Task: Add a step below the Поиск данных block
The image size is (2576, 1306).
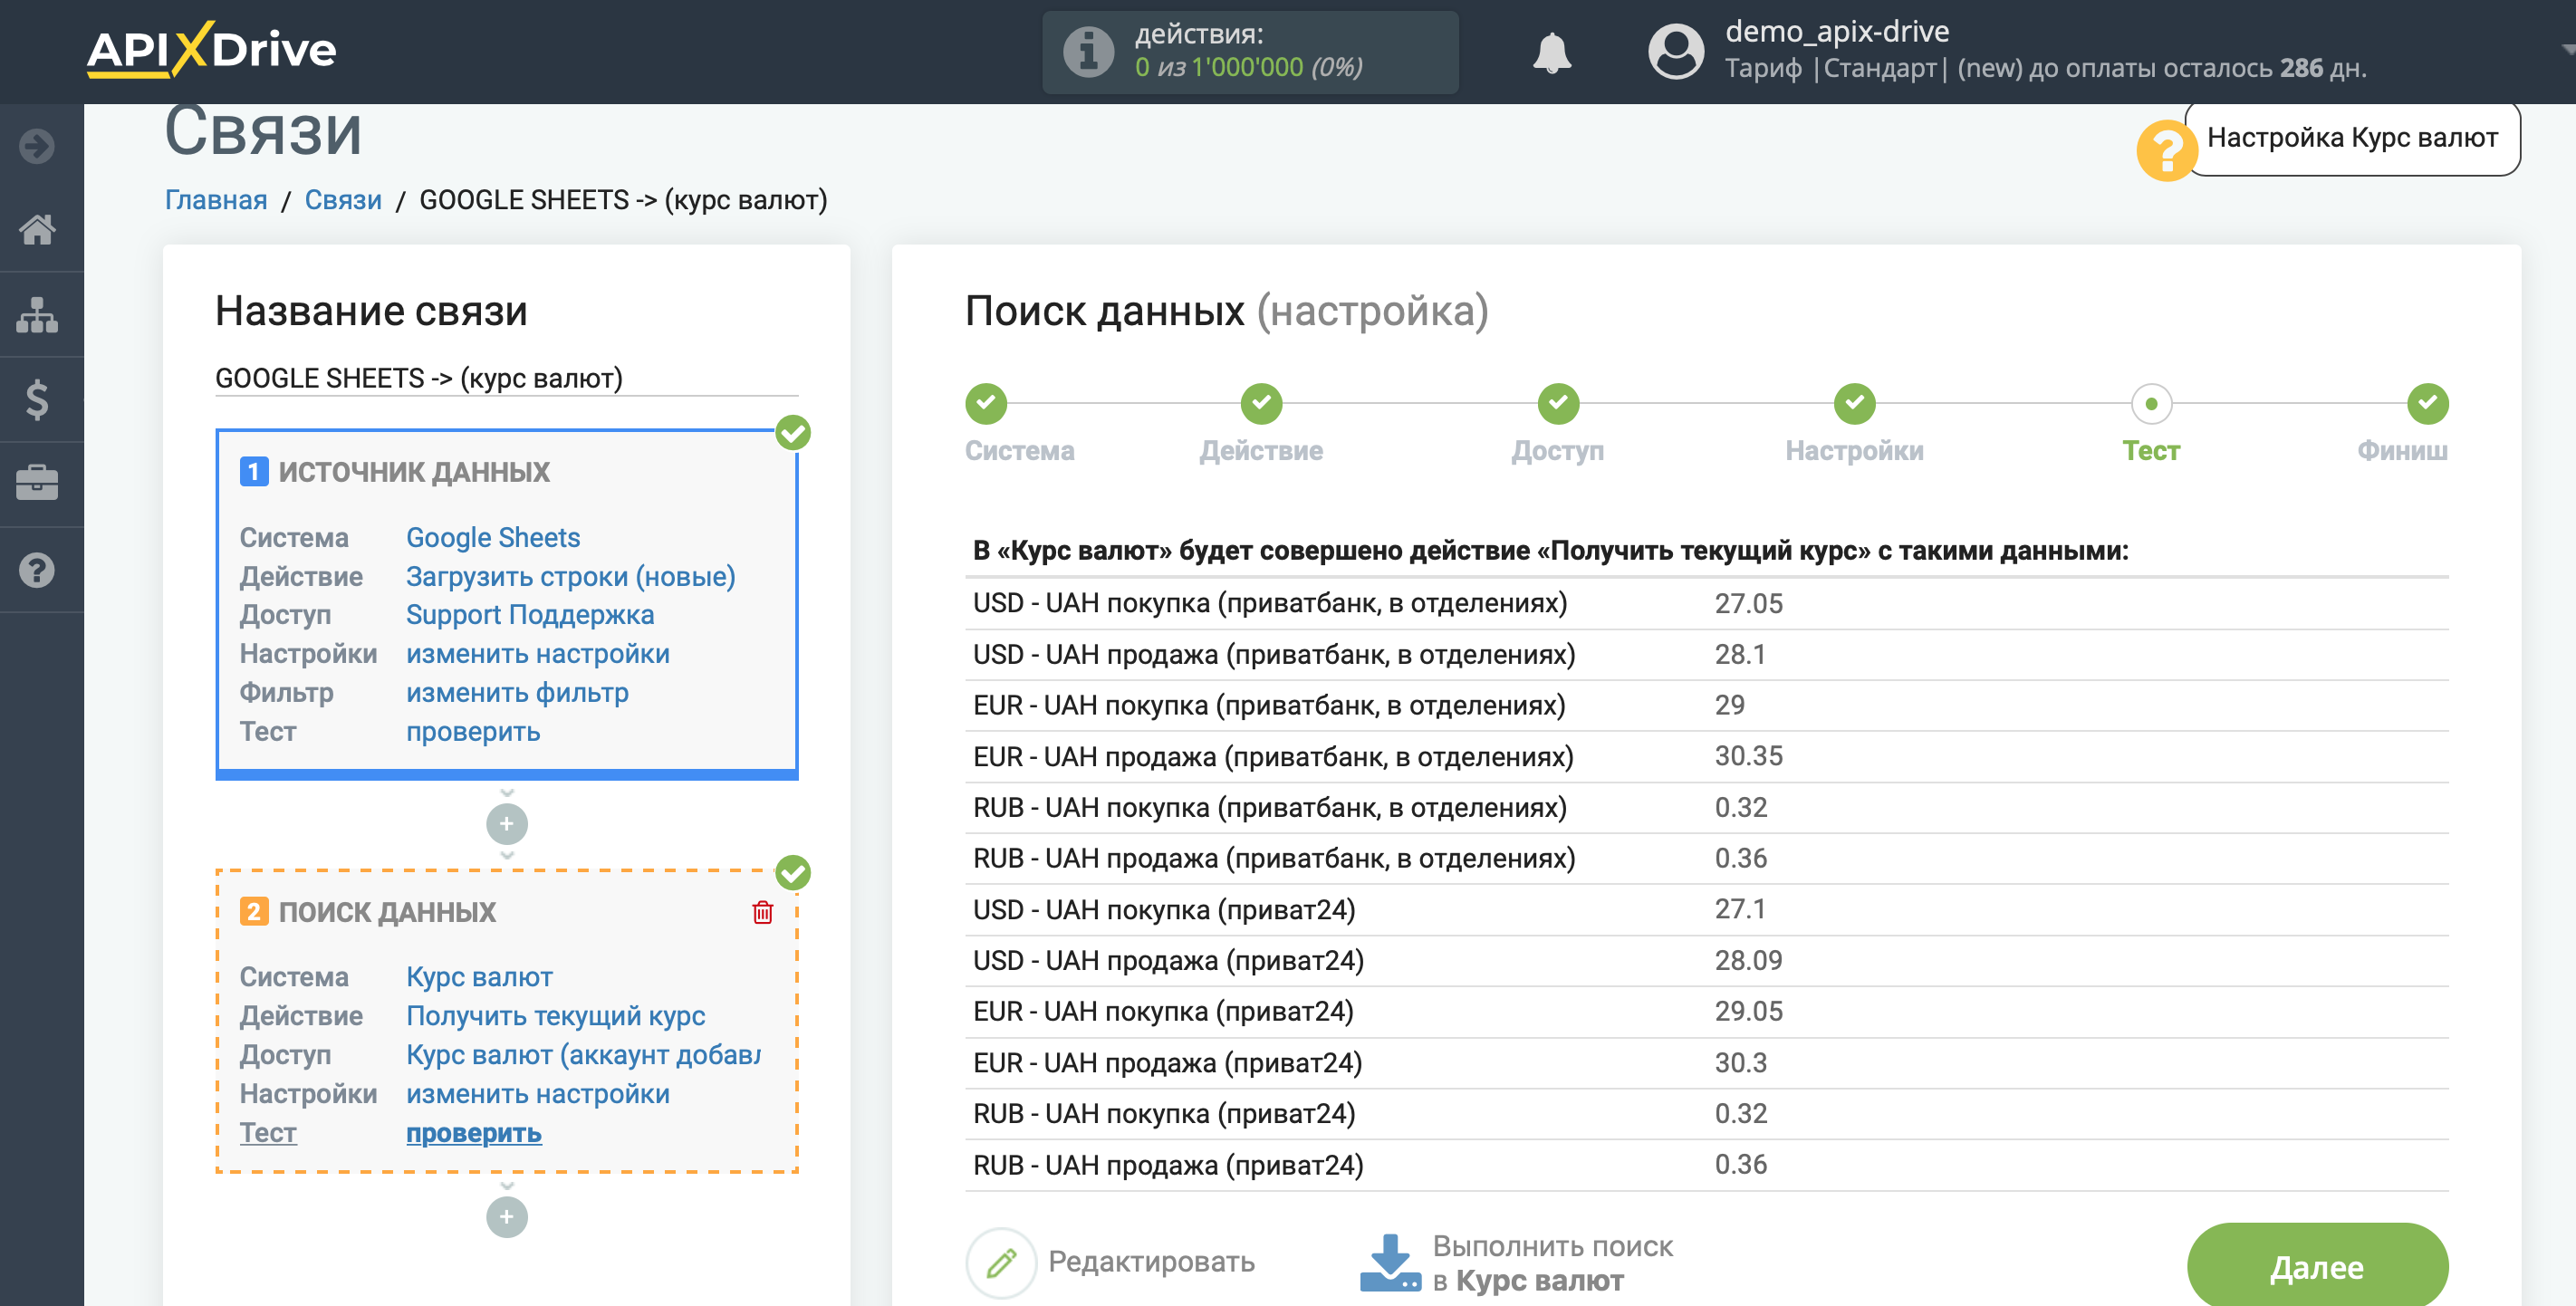Action: (x=507, y=1216)
